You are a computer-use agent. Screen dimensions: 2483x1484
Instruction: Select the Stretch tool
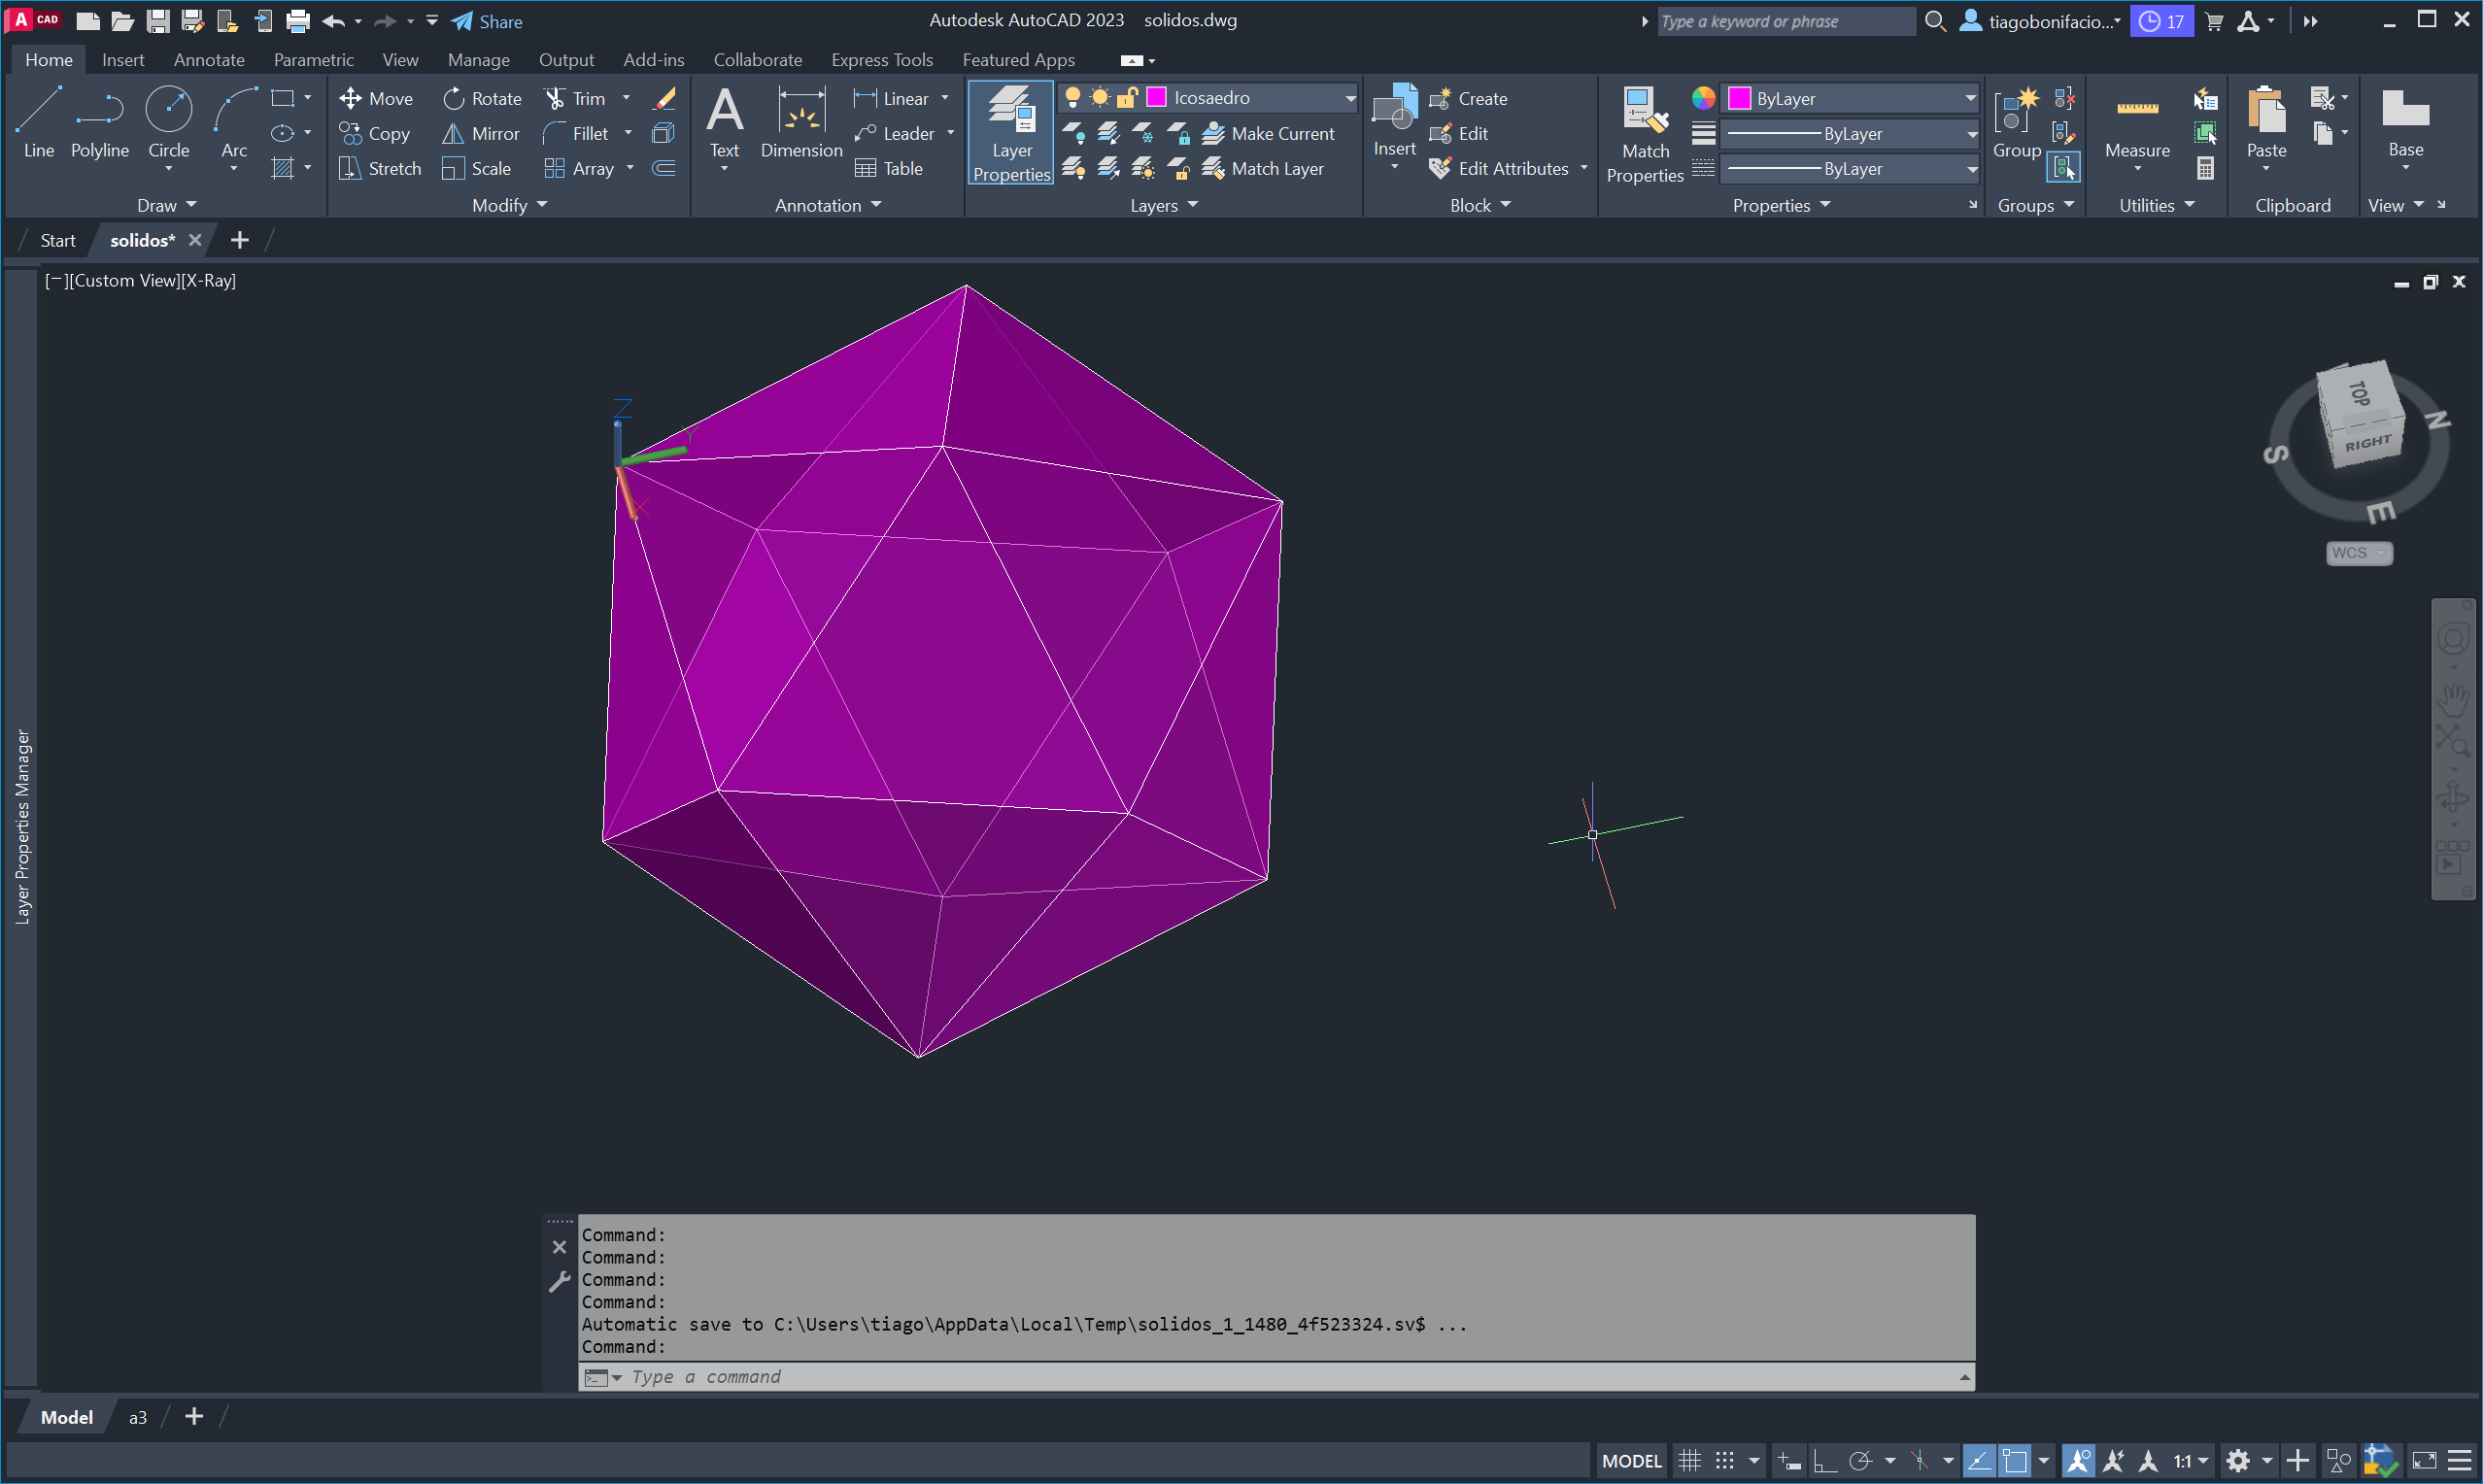380,168
